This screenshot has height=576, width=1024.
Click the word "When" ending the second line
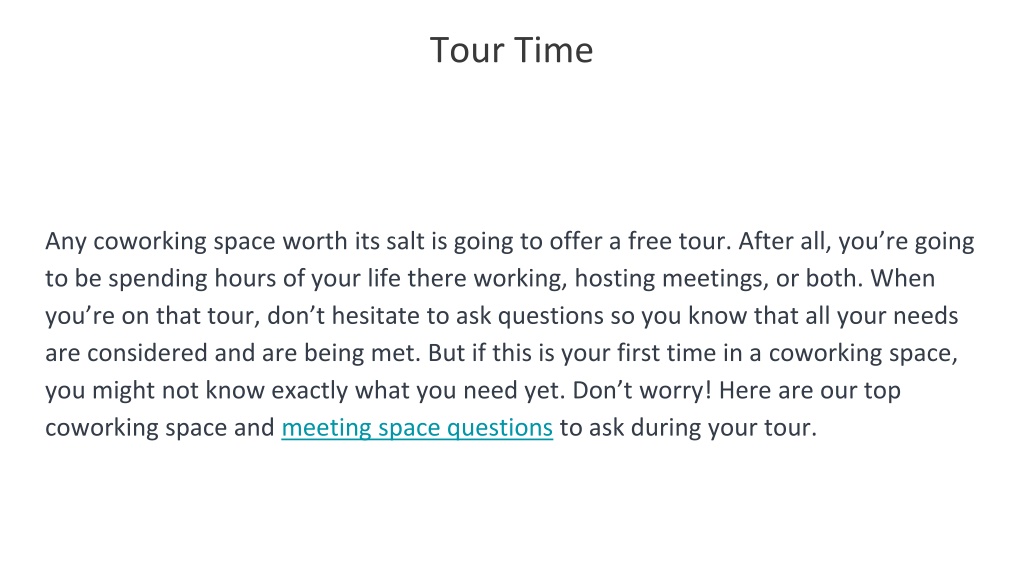pyautogui.click(x=903, y=279)
